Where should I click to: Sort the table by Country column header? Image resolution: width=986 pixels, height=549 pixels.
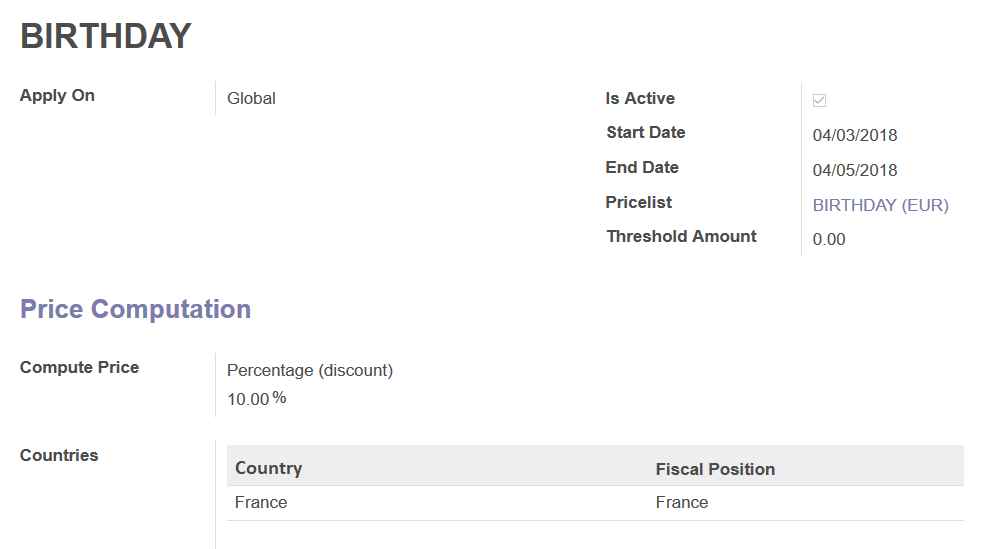click(269, 468)
